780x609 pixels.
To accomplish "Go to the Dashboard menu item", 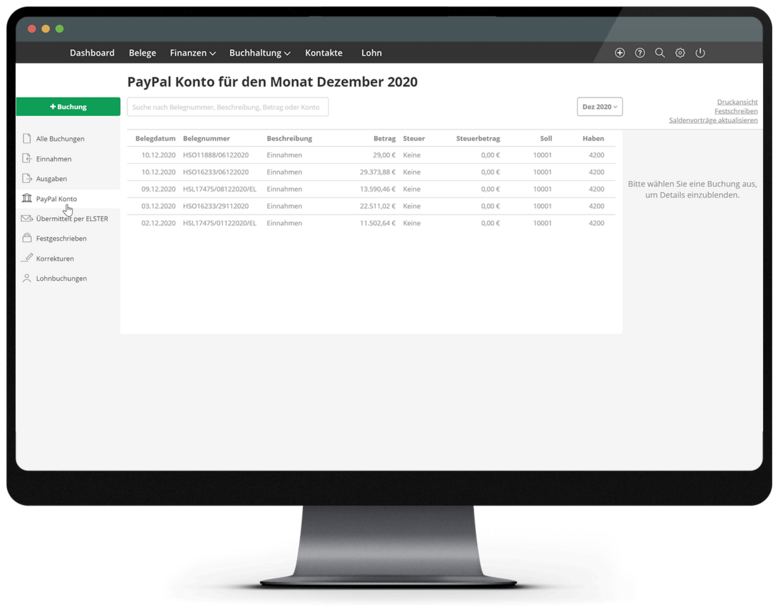I will (x=92, y=53).
